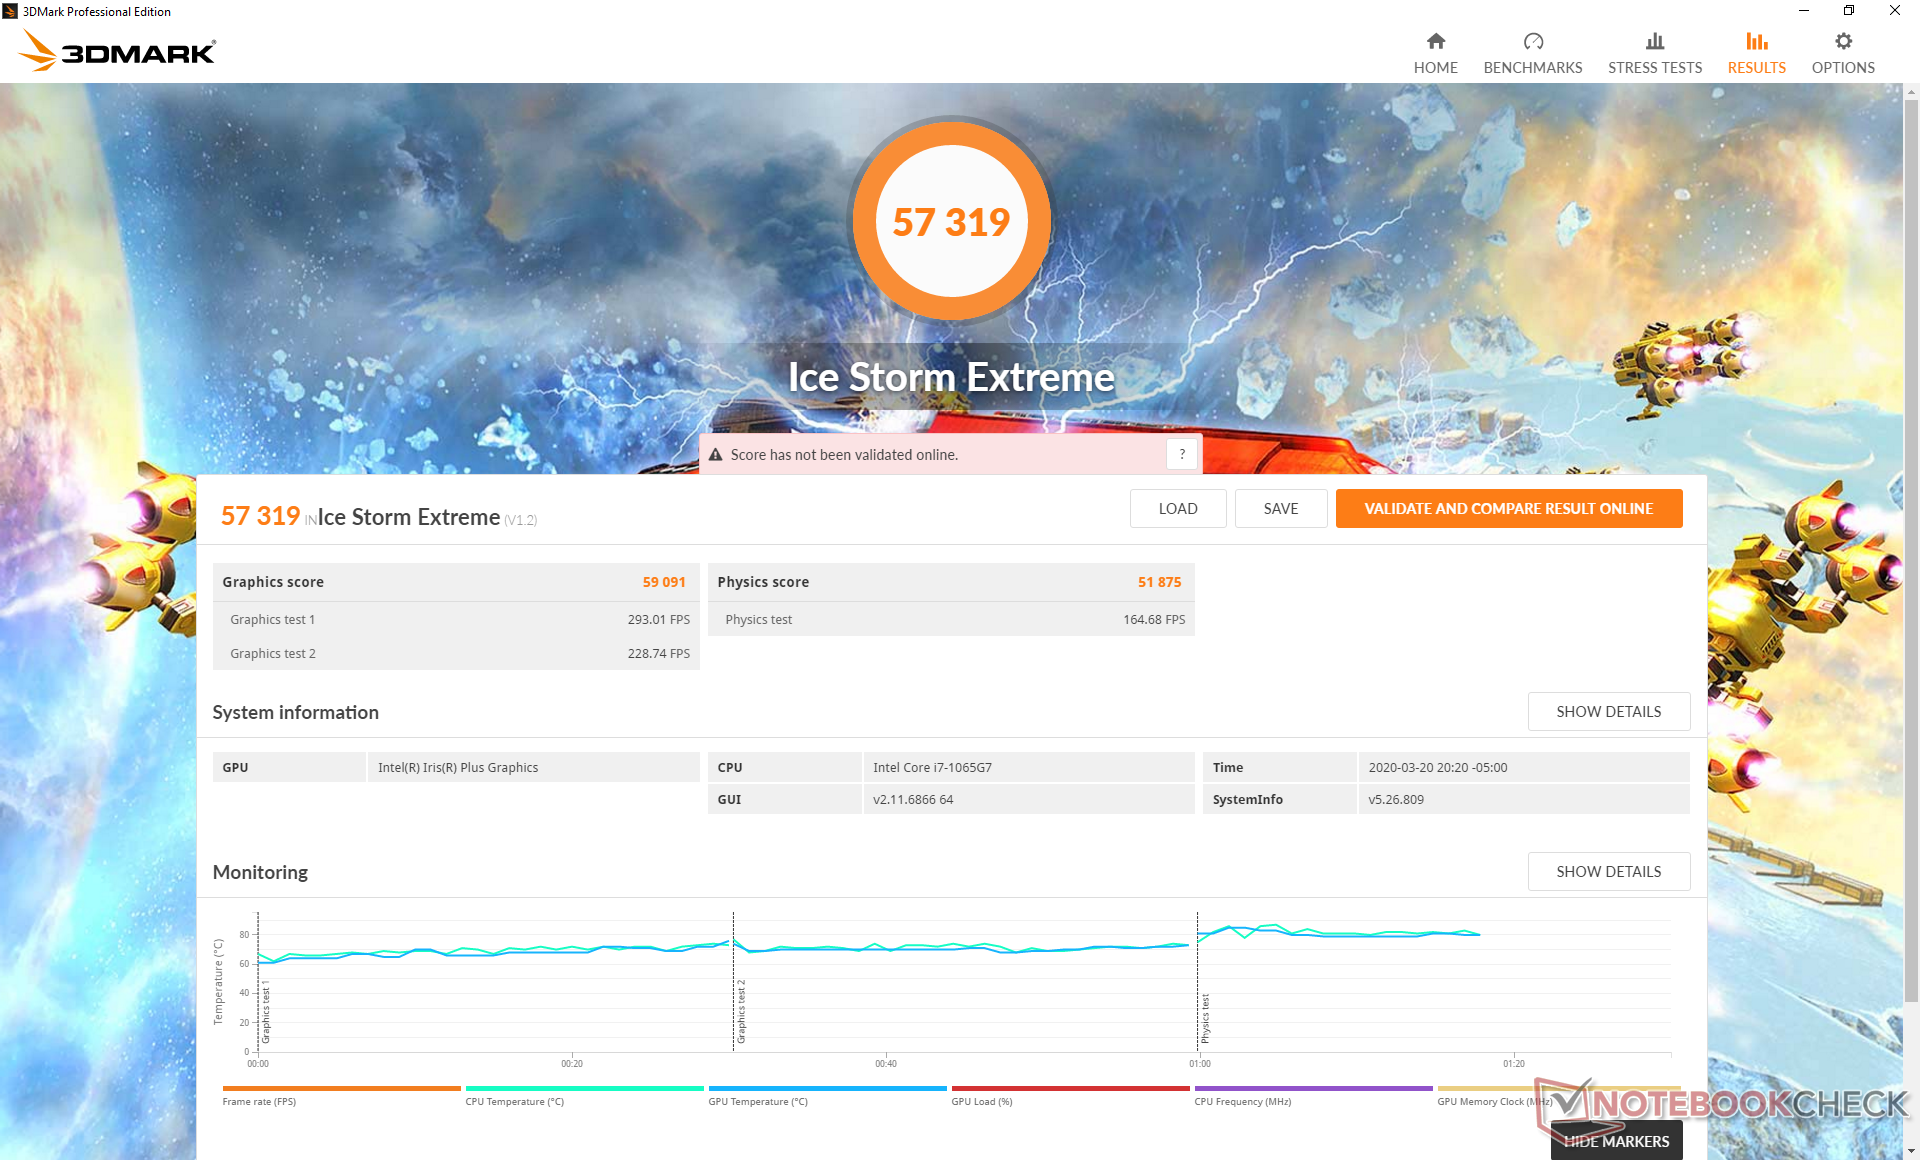This screenshot has width=1920, height=1160.
Task: Click GPU Temperature blue color legend
Action: [826, 1089]
